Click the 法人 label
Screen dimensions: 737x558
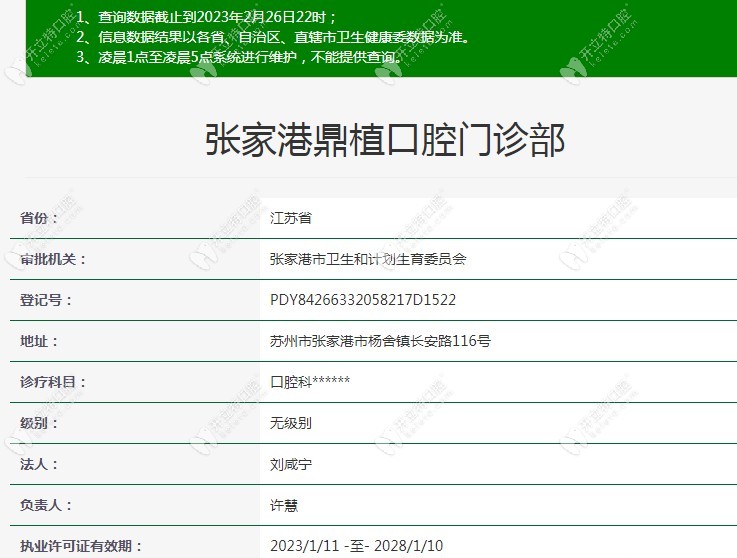click(x=39, y=464)
